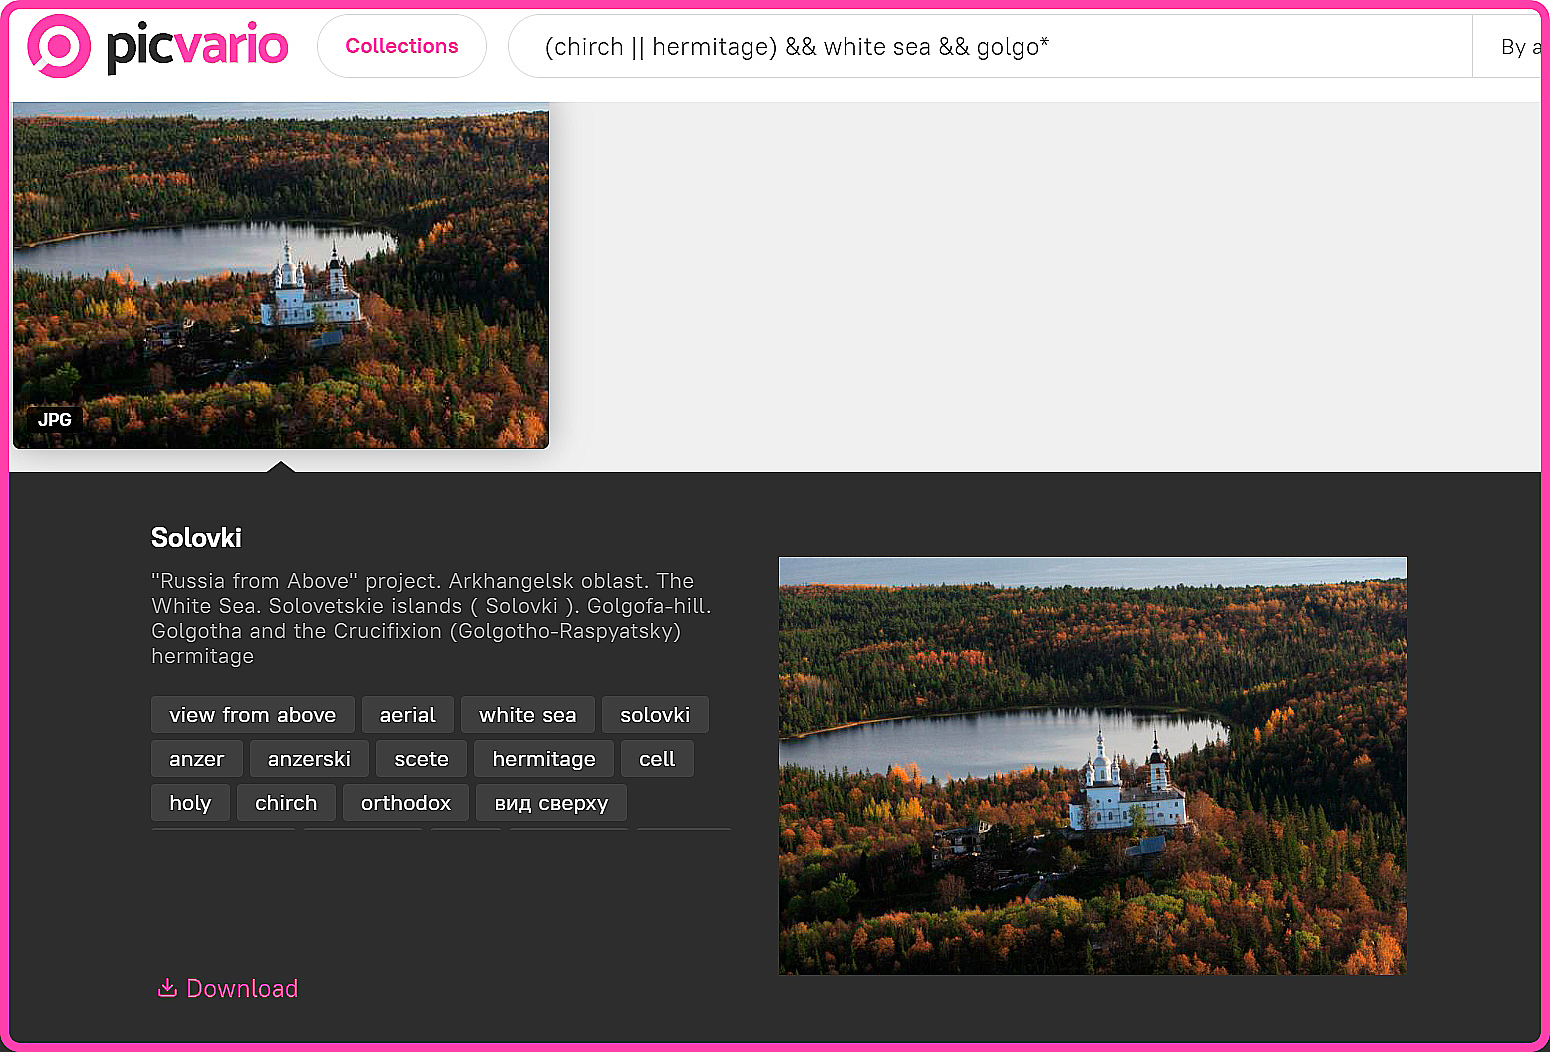The width and height of the screenshot is (1550, 1052).
Task: Download the Solovki image via text link
Action: pyautogui.click(x=242, y=988)
